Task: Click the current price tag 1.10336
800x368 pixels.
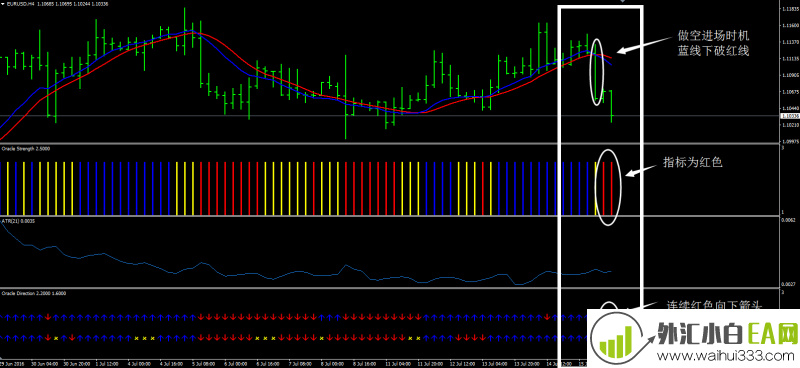Action: 790,116
